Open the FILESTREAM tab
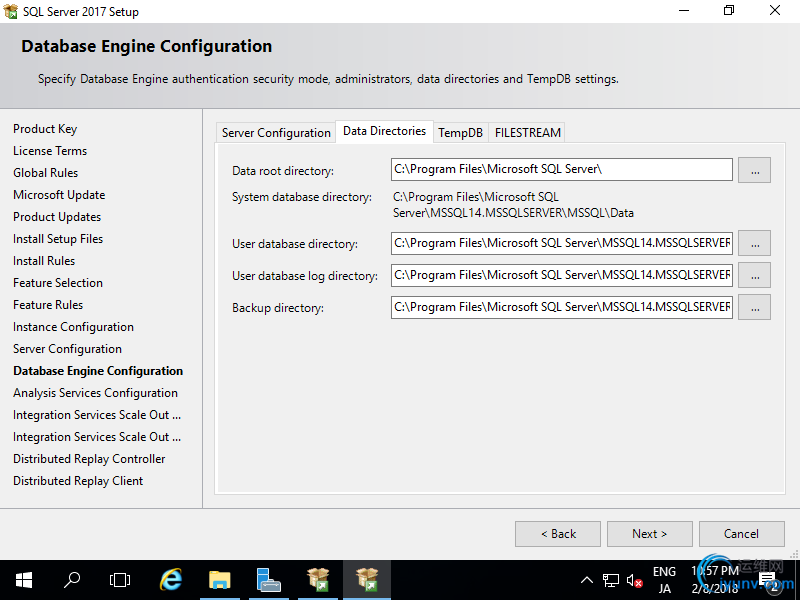Screen dimensions: 800x600 pyautogui.click(x=528, y=133)
